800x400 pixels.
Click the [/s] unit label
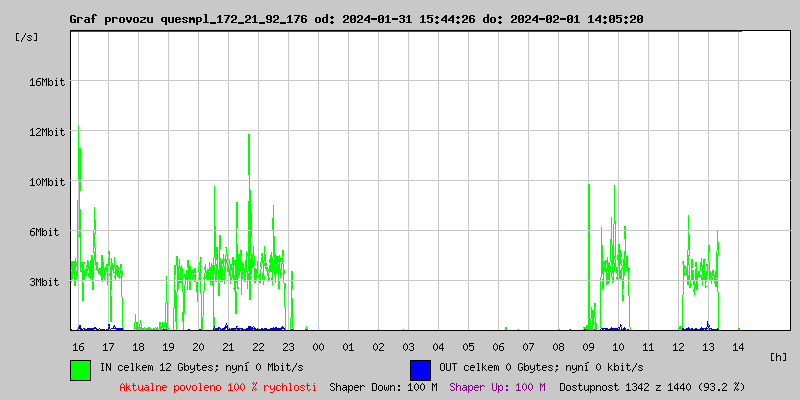click(x=27, y=37)
